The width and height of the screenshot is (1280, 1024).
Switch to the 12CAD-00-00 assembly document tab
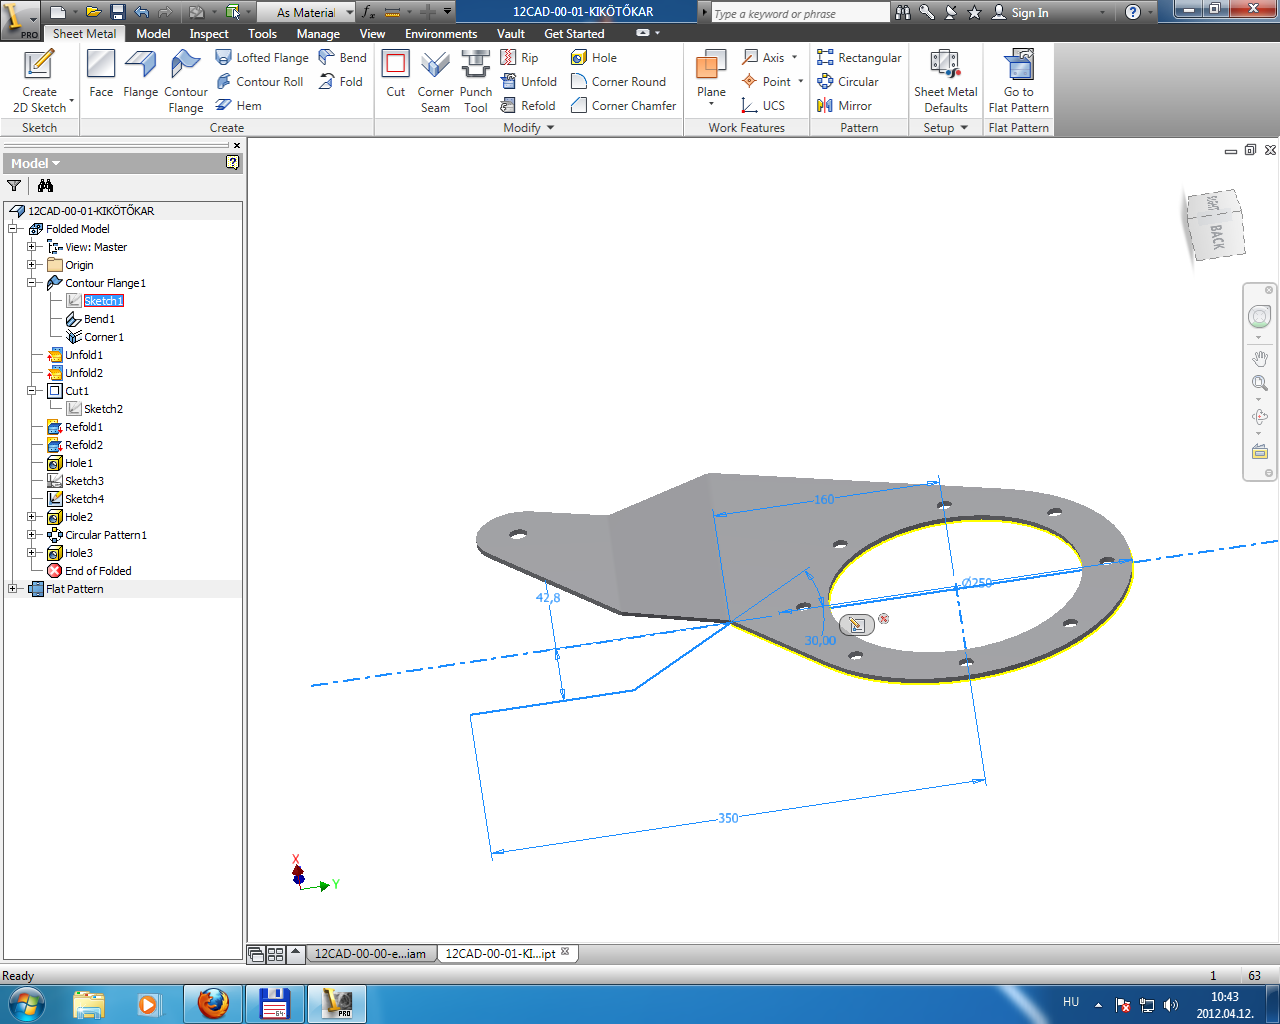coord(370,954)
